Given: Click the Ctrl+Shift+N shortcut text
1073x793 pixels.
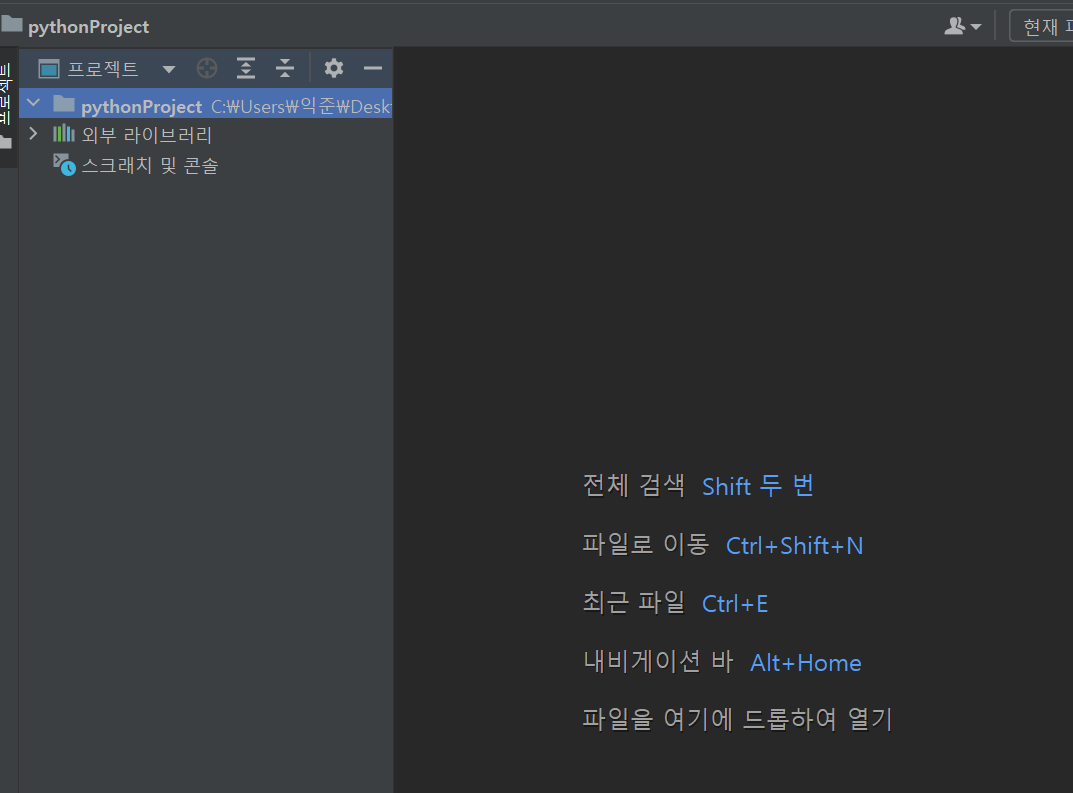Looking at the screenshot, I should [794, 545].
